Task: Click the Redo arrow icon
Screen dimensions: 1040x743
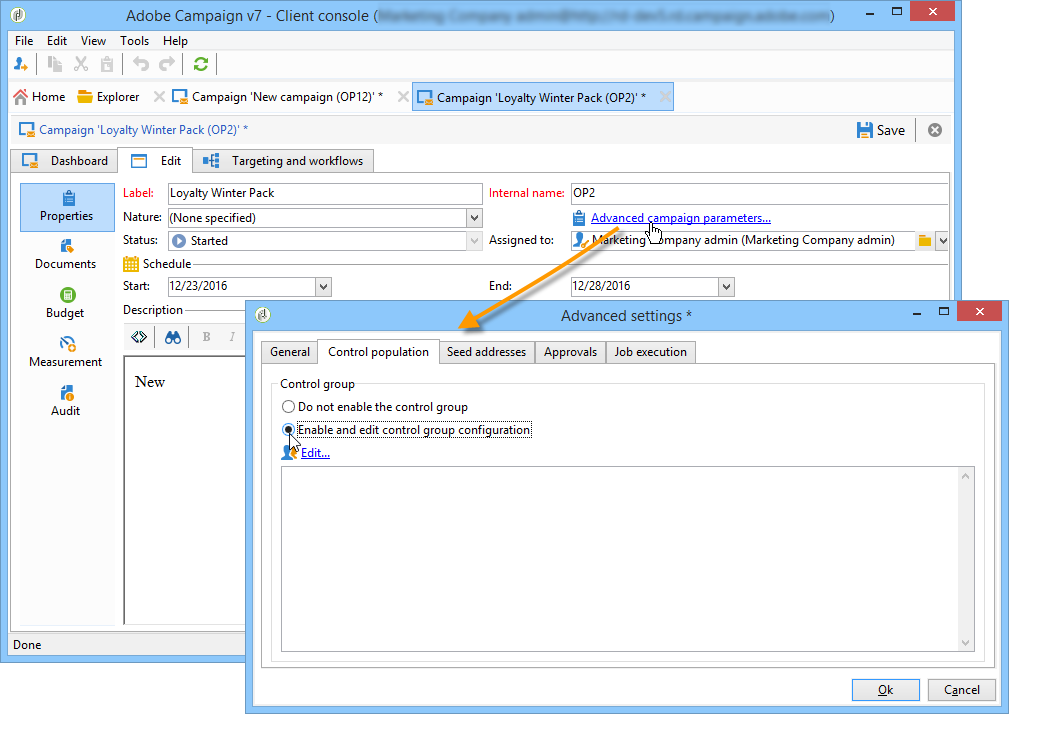Action: [167, 64]
